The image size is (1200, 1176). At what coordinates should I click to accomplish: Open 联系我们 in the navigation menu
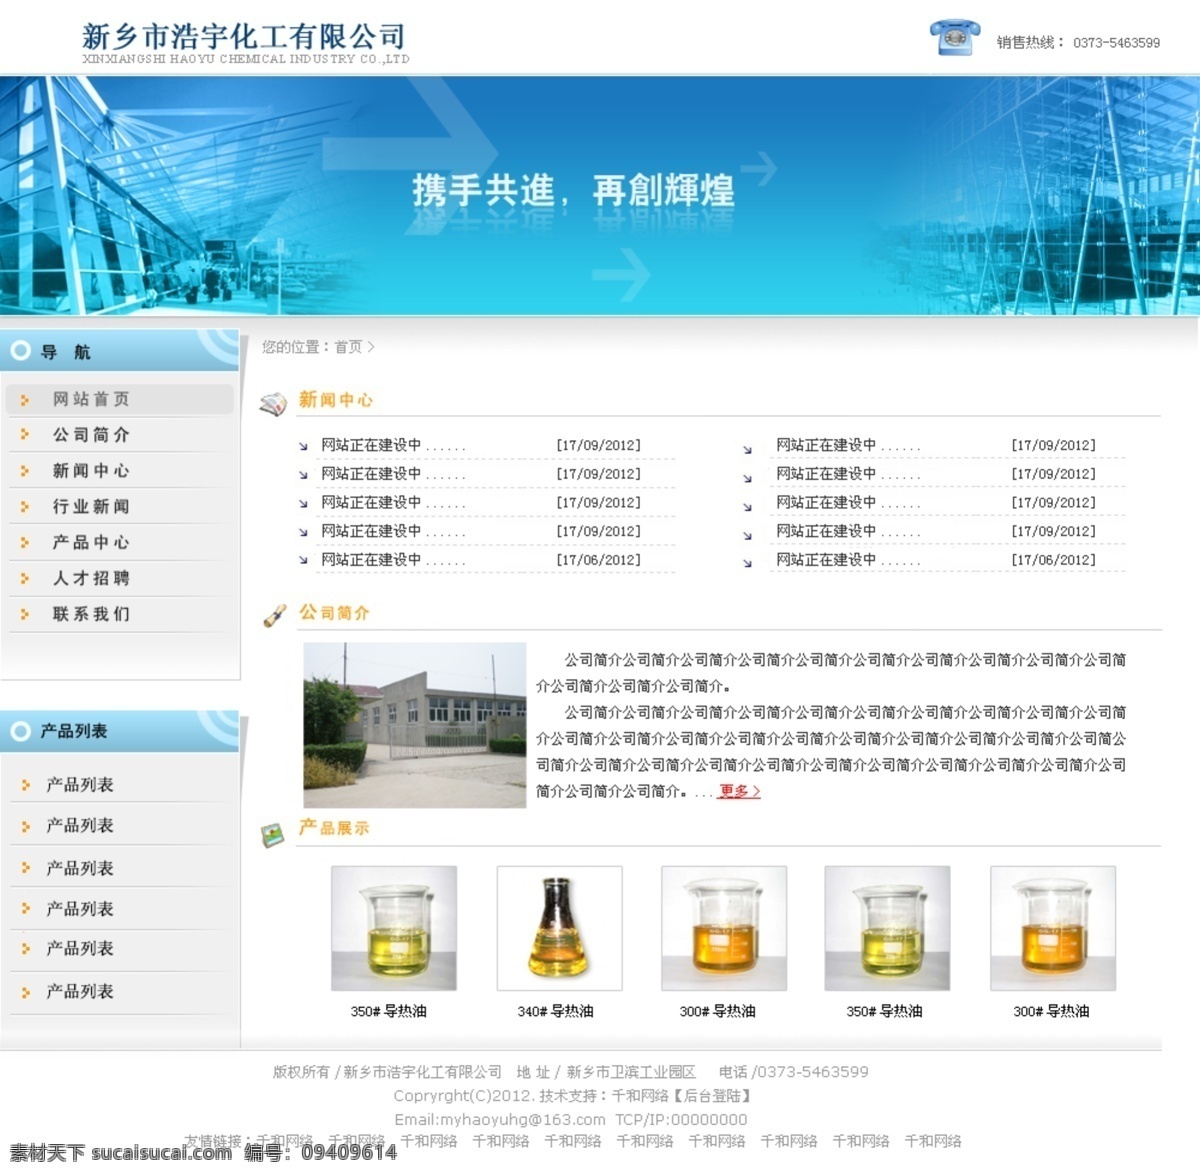click(x=91, y=614)
